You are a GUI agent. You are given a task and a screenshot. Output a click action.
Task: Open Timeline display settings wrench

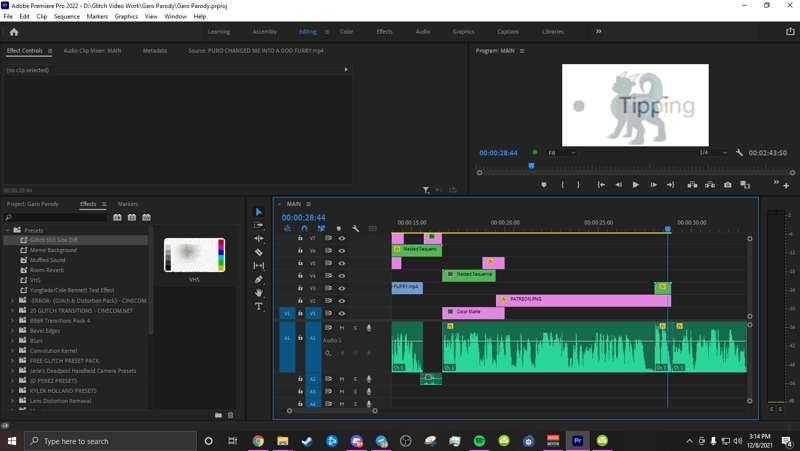pyautogui.click(x=356, y=229)
